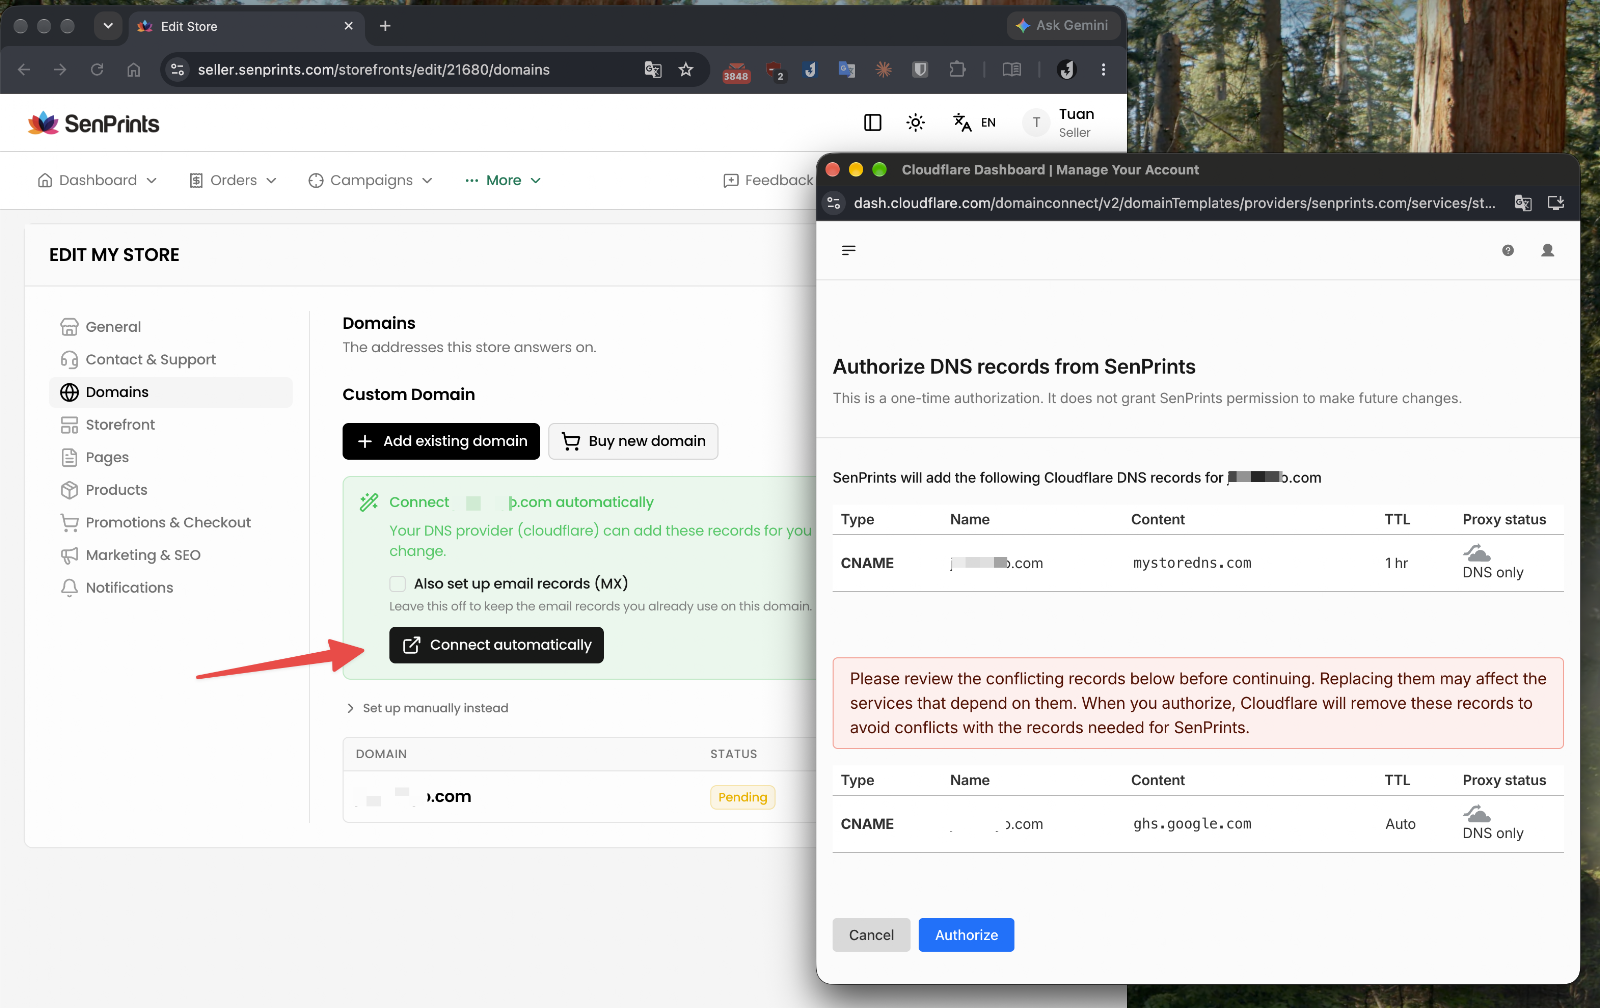1600x1008 pixels.
Task: Open the Cloudflare hamburger menu icon
Action: [849, 250]
